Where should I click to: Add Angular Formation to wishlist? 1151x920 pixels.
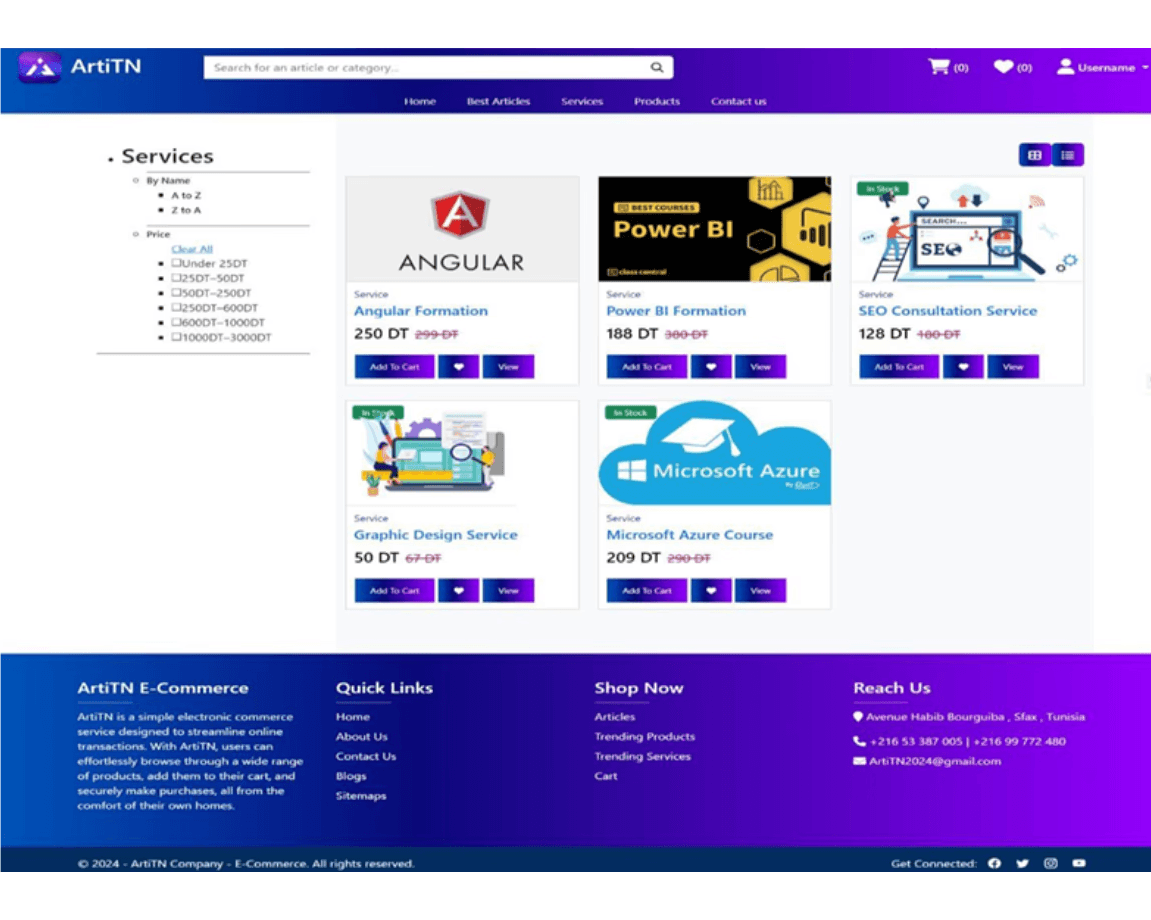pyautogui.click(x=459, y=366)
